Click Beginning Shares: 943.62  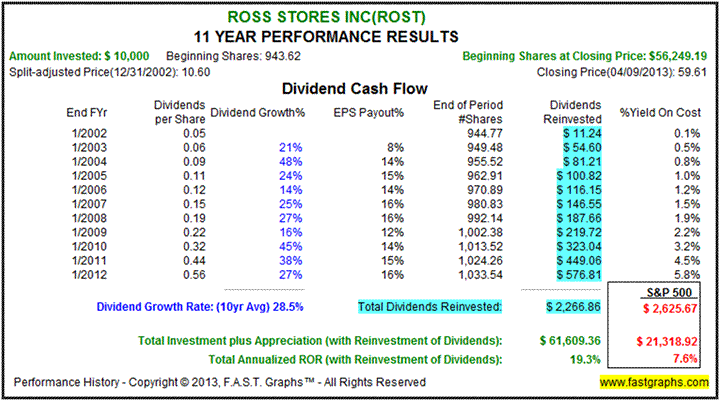pyautogui.click(x=233, y=56)
